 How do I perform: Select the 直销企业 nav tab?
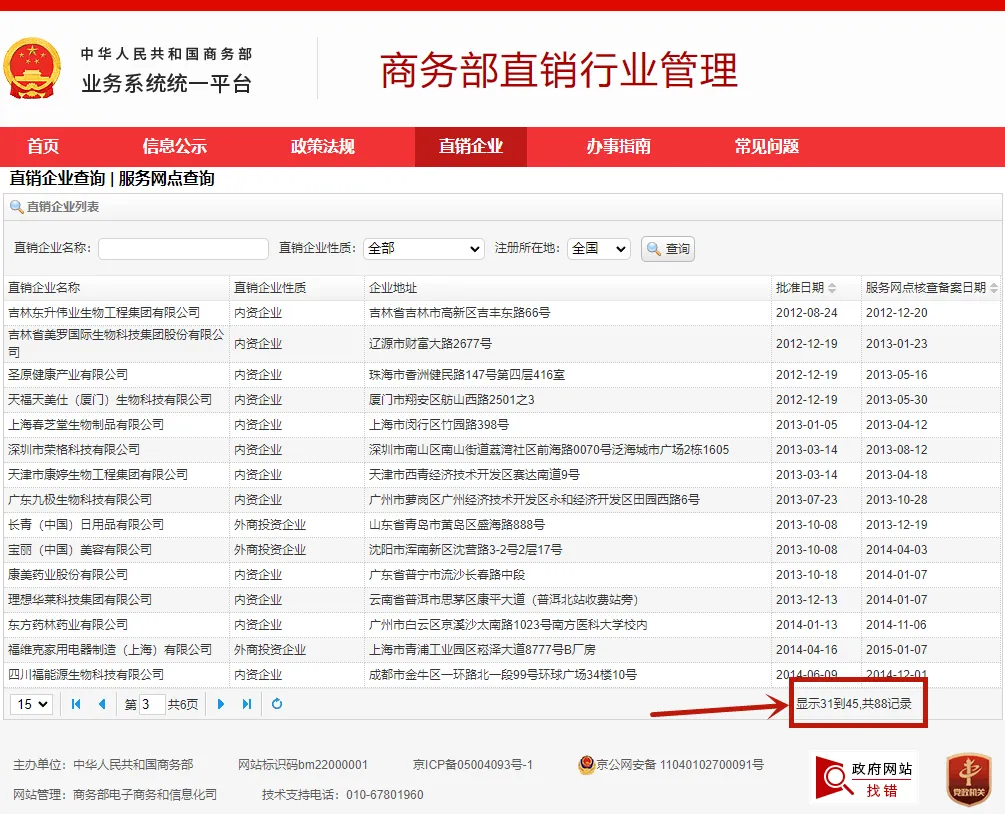tap(470, 146)
